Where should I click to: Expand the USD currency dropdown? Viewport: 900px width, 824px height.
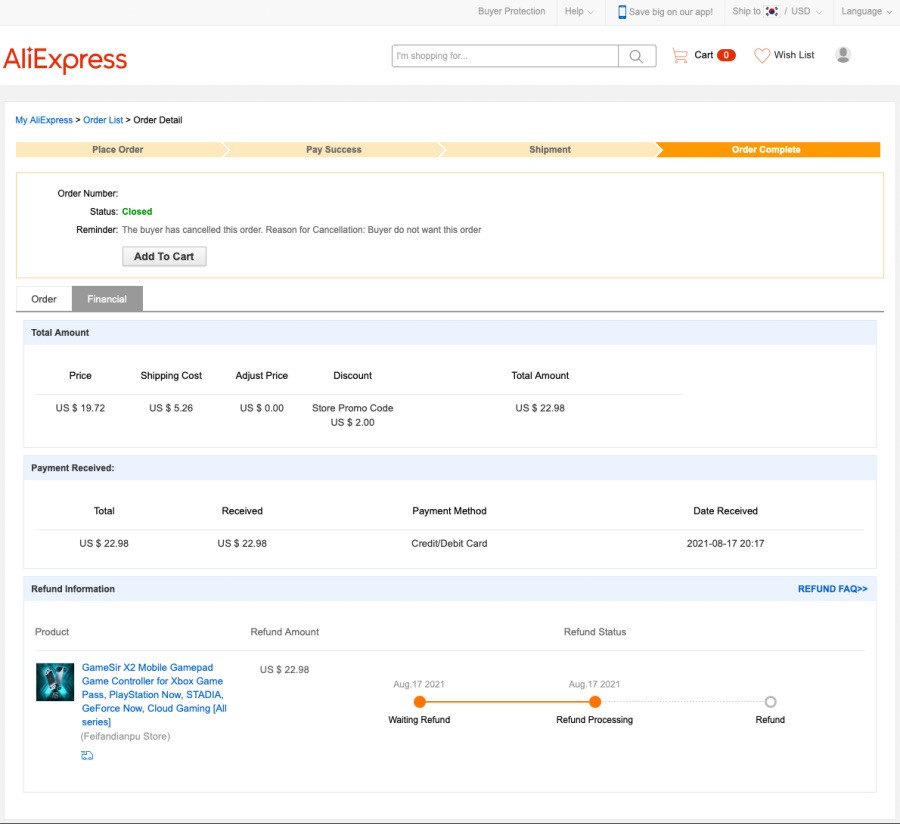806,11
